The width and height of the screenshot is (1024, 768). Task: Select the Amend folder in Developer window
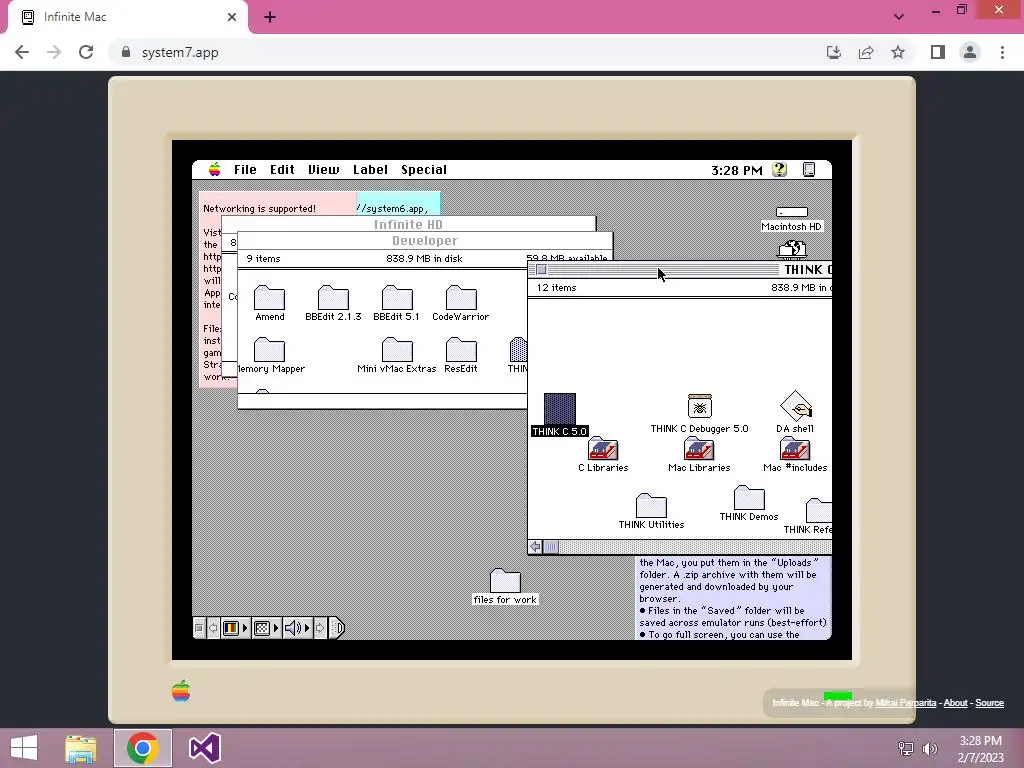[270, 298]
